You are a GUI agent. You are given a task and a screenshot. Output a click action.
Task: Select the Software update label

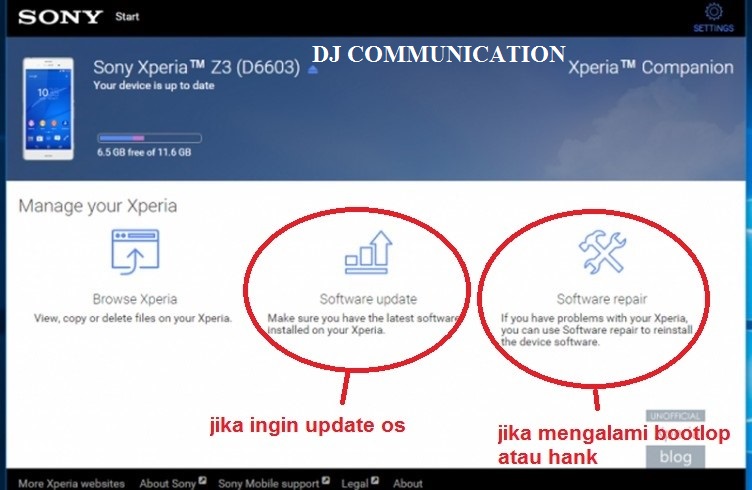click(x=368, y=299)
